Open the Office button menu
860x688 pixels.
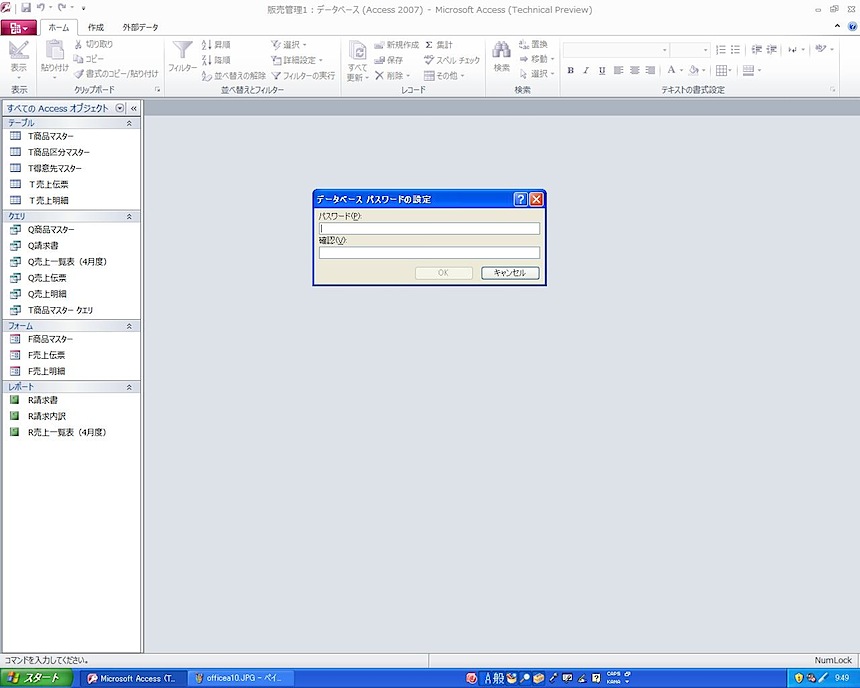19,27
